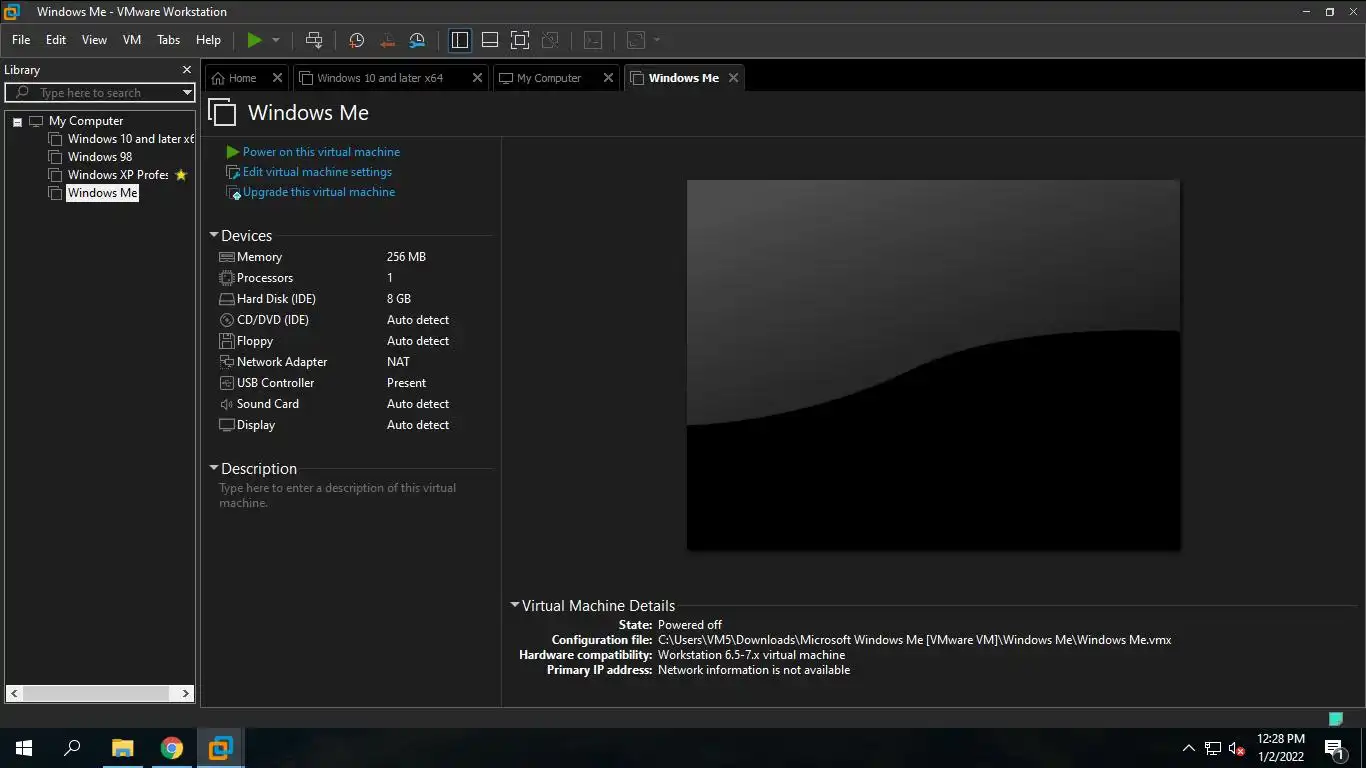This screenshot has height=768, width=1366.
Task: Click the muted volume tray icon
Action: (x=1237, y=748)
